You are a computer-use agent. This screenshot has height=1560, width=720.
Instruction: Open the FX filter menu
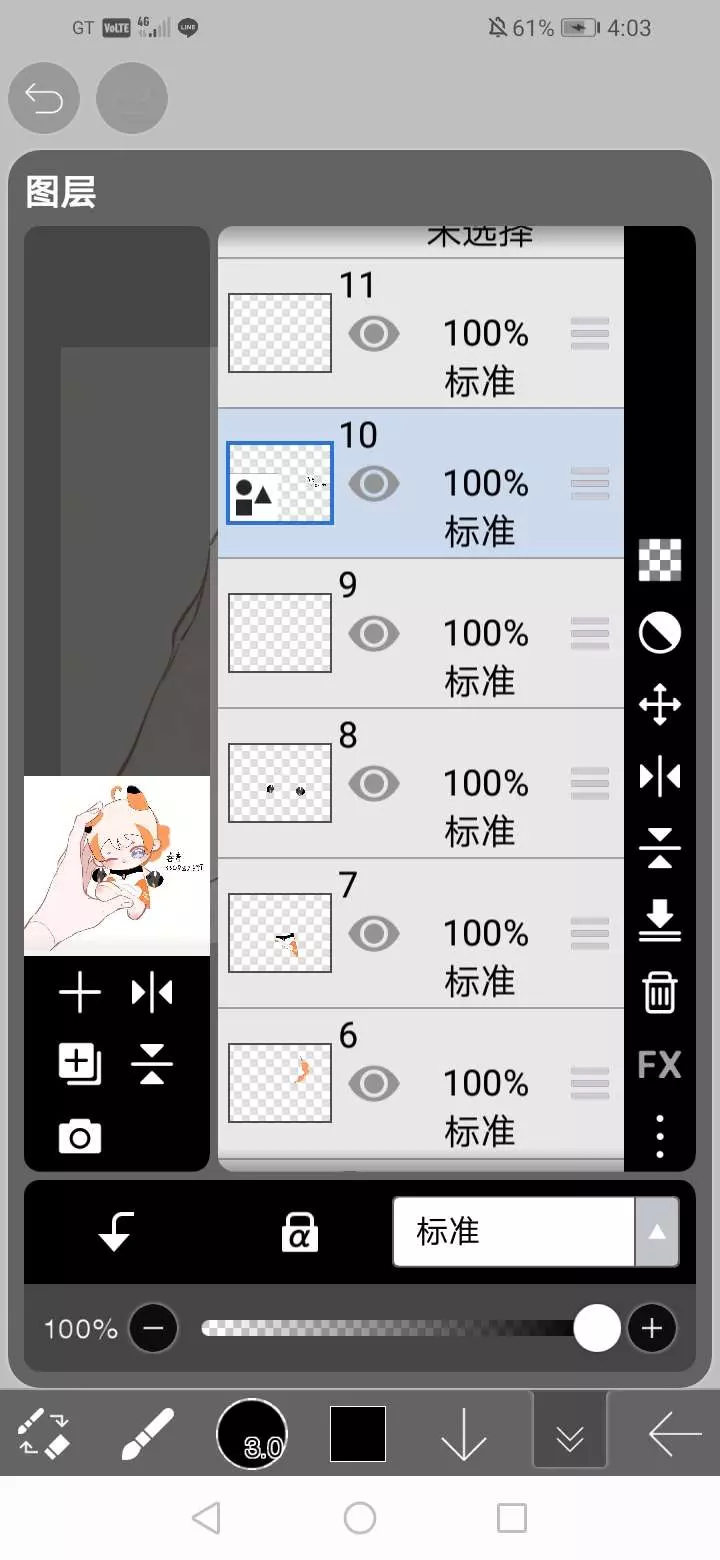tap(660, 1064)
